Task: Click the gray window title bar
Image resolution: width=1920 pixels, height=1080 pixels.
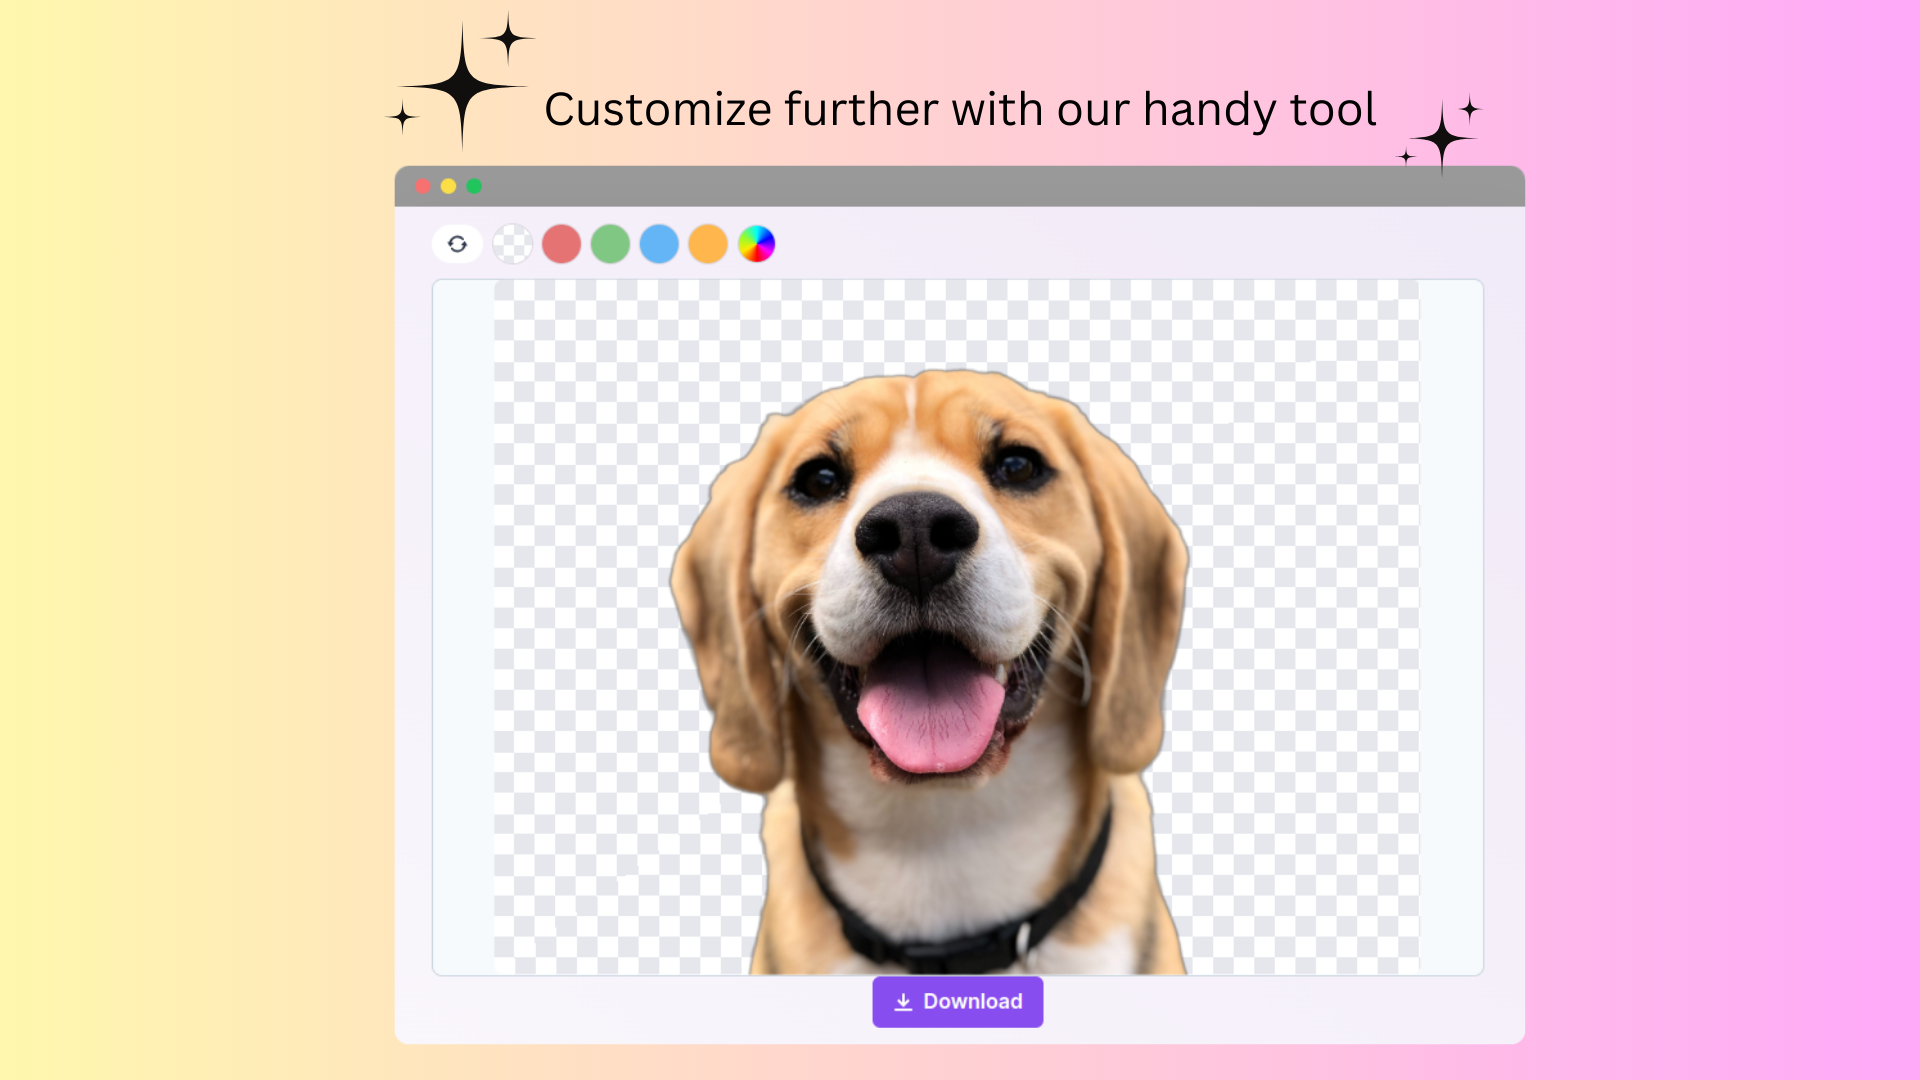Action: click(960, 186)
